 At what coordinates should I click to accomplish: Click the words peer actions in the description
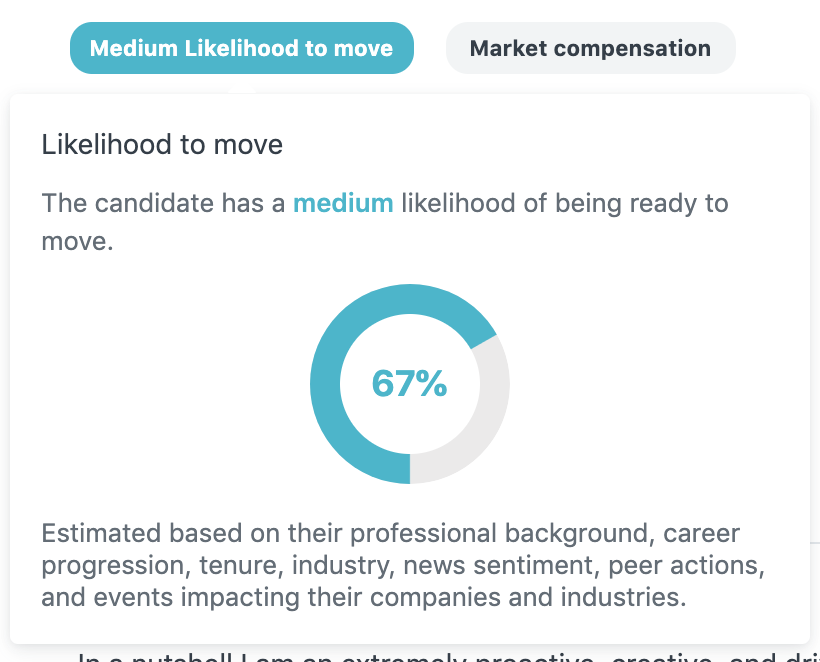[x=687, y=565]
